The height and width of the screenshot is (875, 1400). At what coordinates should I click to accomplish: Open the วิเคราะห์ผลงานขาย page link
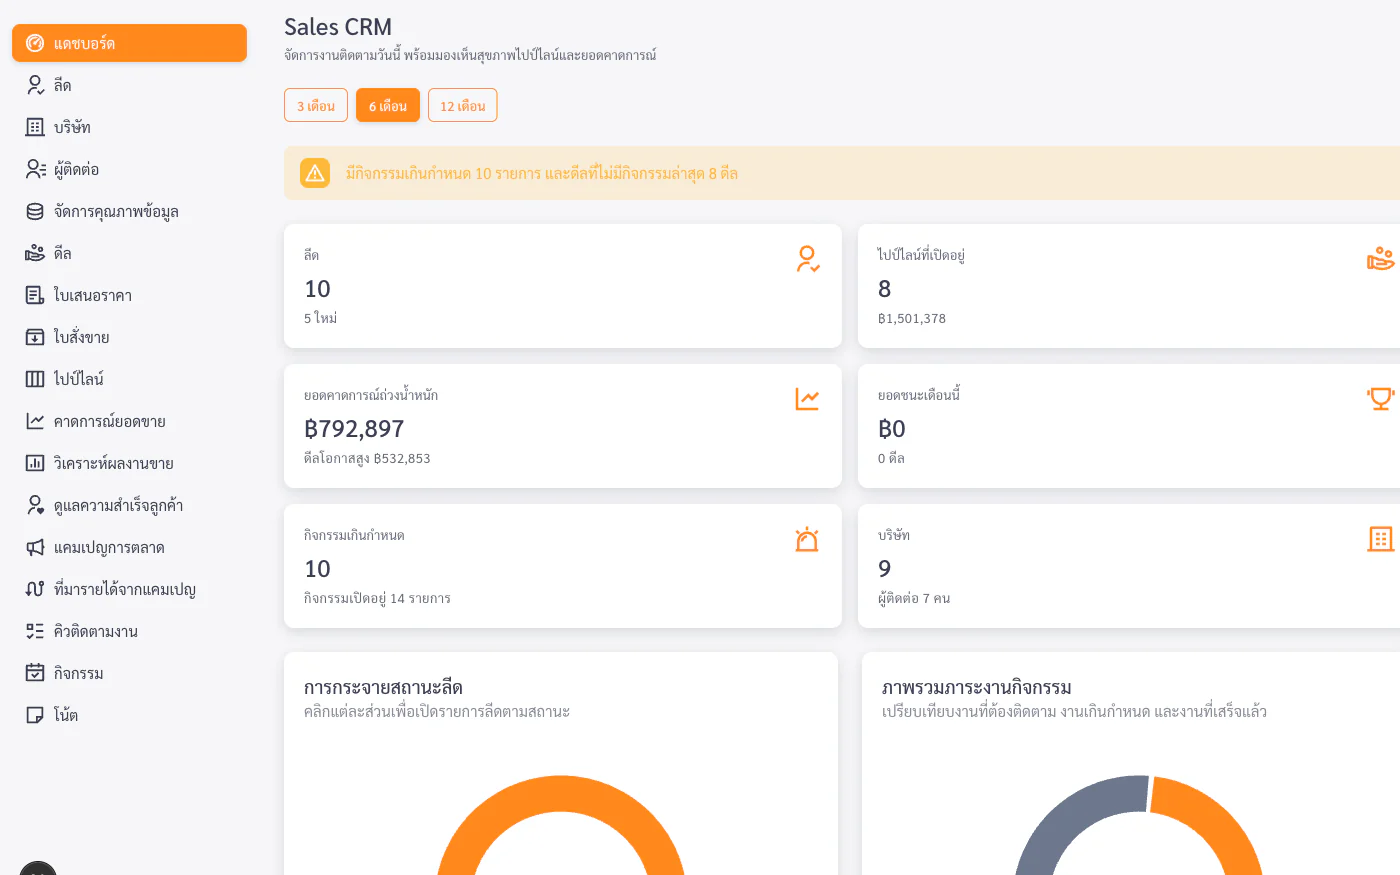pyautogui.click(x=129, y=463)
